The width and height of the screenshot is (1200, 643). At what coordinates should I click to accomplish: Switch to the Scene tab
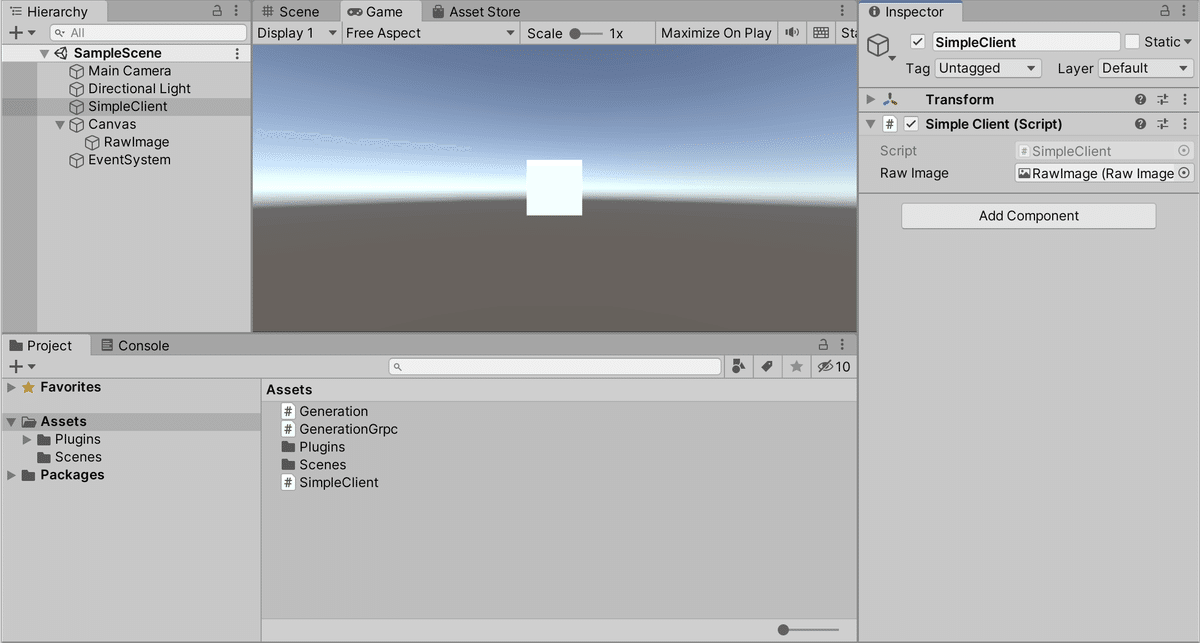point(295,11)
